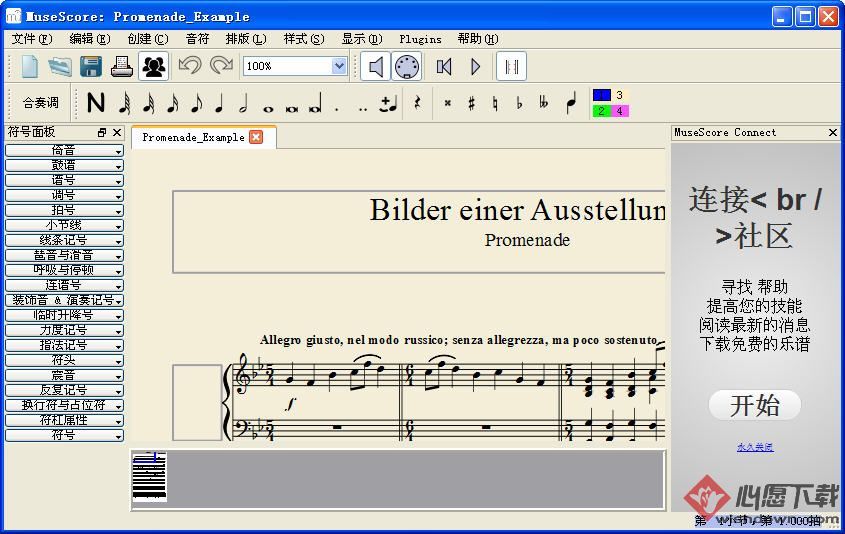Select the half note duration

coord(244,102)
